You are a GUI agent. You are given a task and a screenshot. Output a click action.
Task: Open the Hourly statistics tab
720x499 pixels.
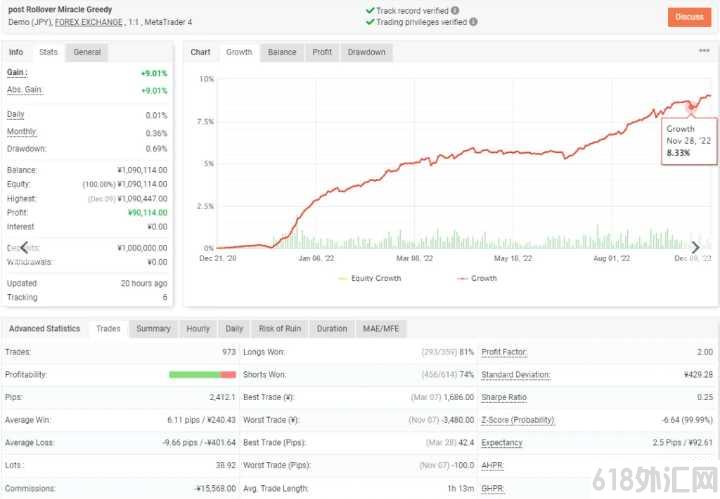coord(198,329)
